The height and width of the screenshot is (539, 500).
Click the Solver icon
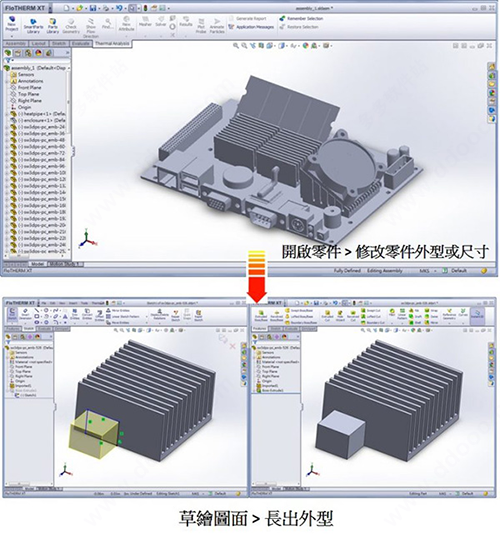tap(160, 21)
